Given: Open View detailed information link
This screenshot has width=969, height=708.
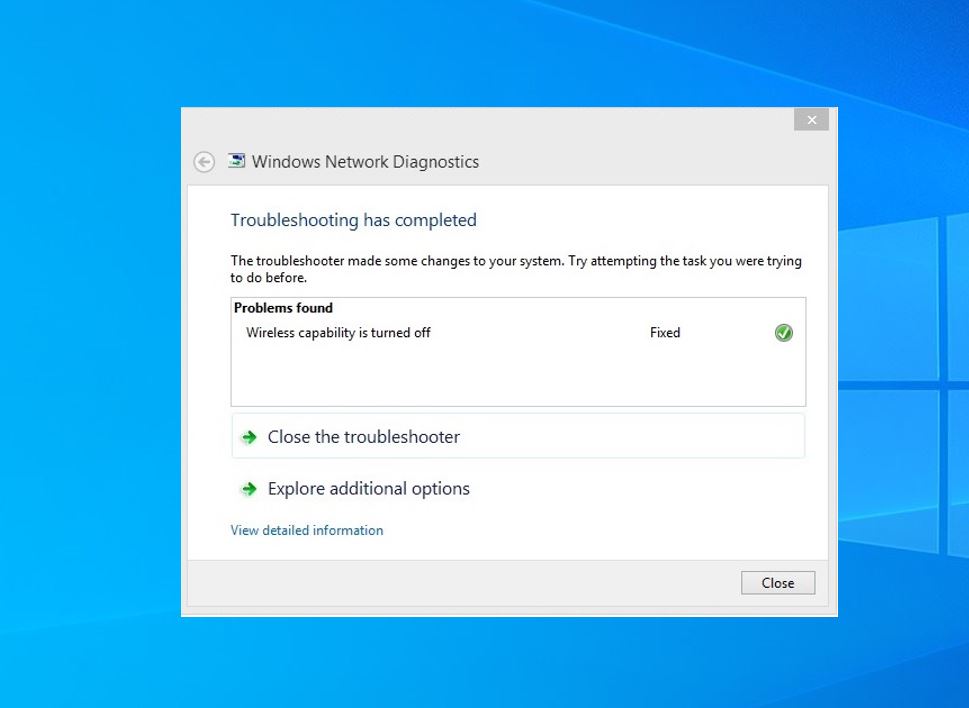Looking at the screenshot, I should pyautogui.click(x=307, y=530).
